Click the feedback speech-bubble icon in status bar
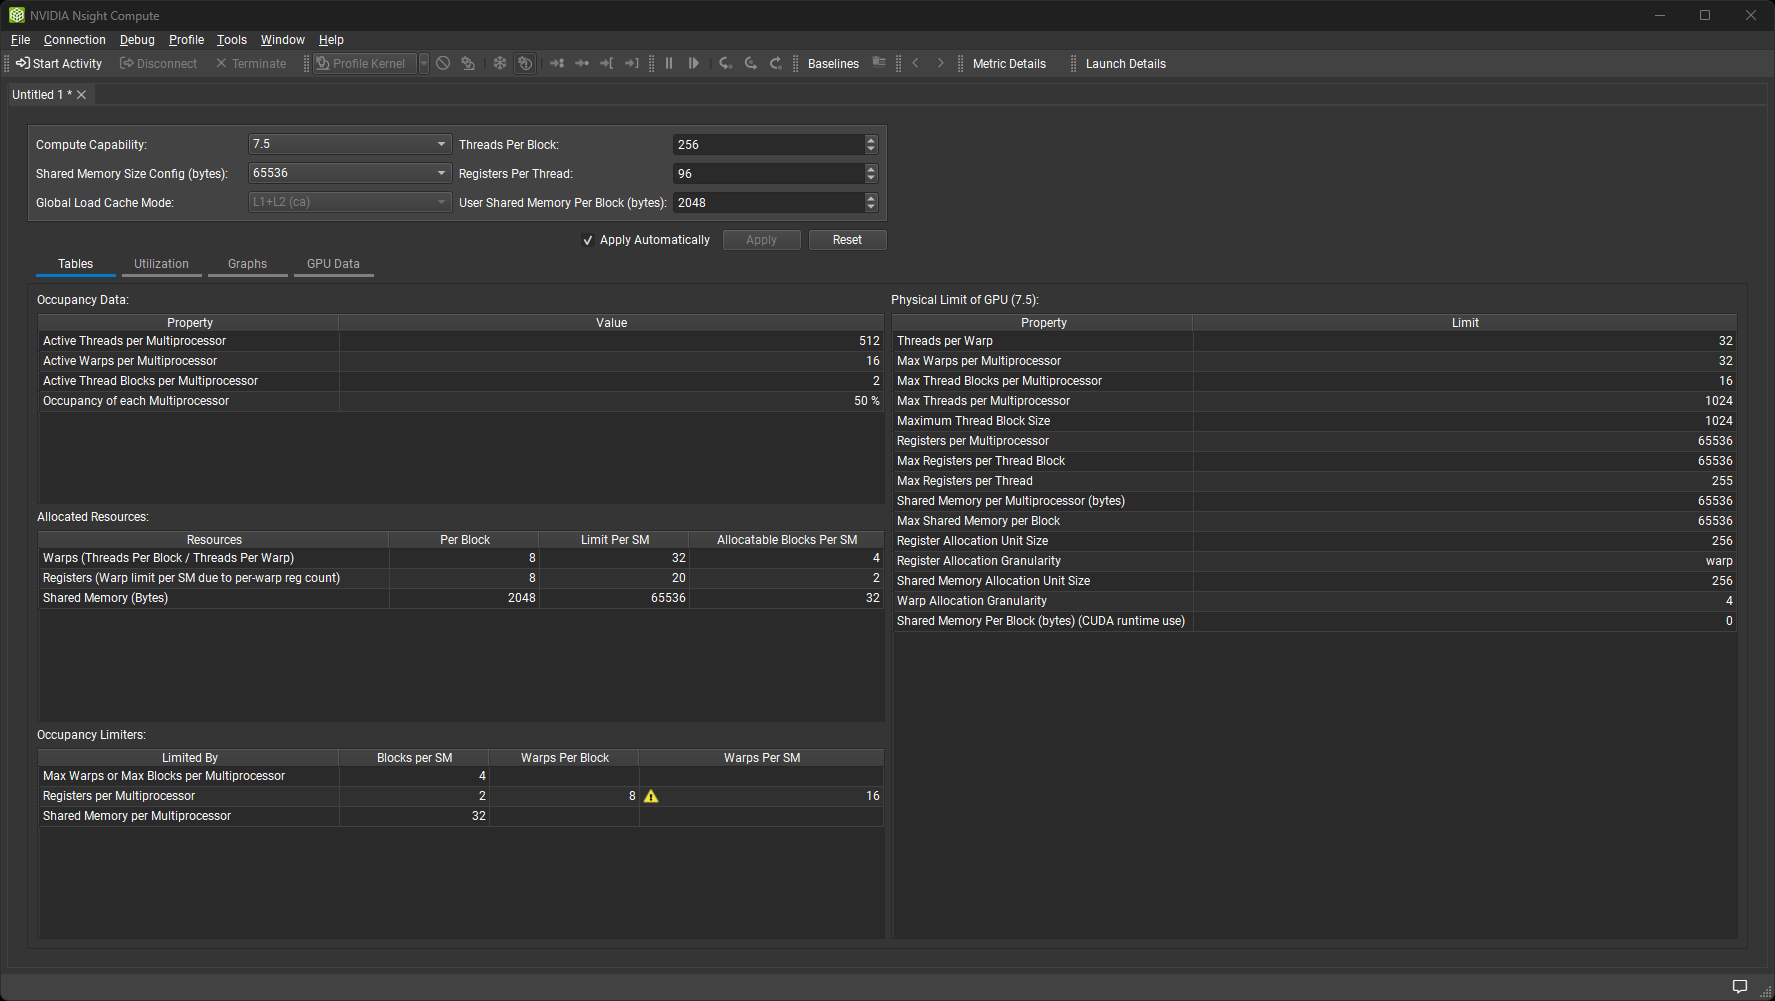Viewport: 1775px width, 1001px height. click(x=1740, y=987)
